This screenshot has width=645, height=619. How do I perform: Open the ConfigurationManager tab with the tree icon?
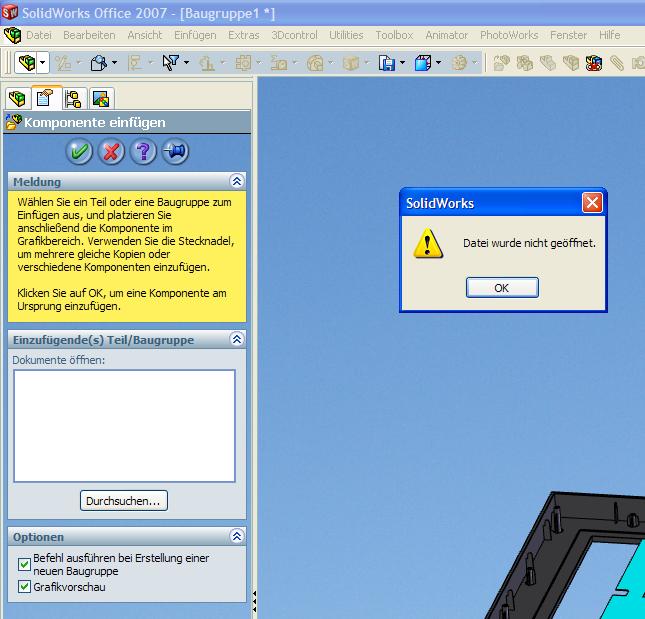pyautogui.click(x=74, y=99)
